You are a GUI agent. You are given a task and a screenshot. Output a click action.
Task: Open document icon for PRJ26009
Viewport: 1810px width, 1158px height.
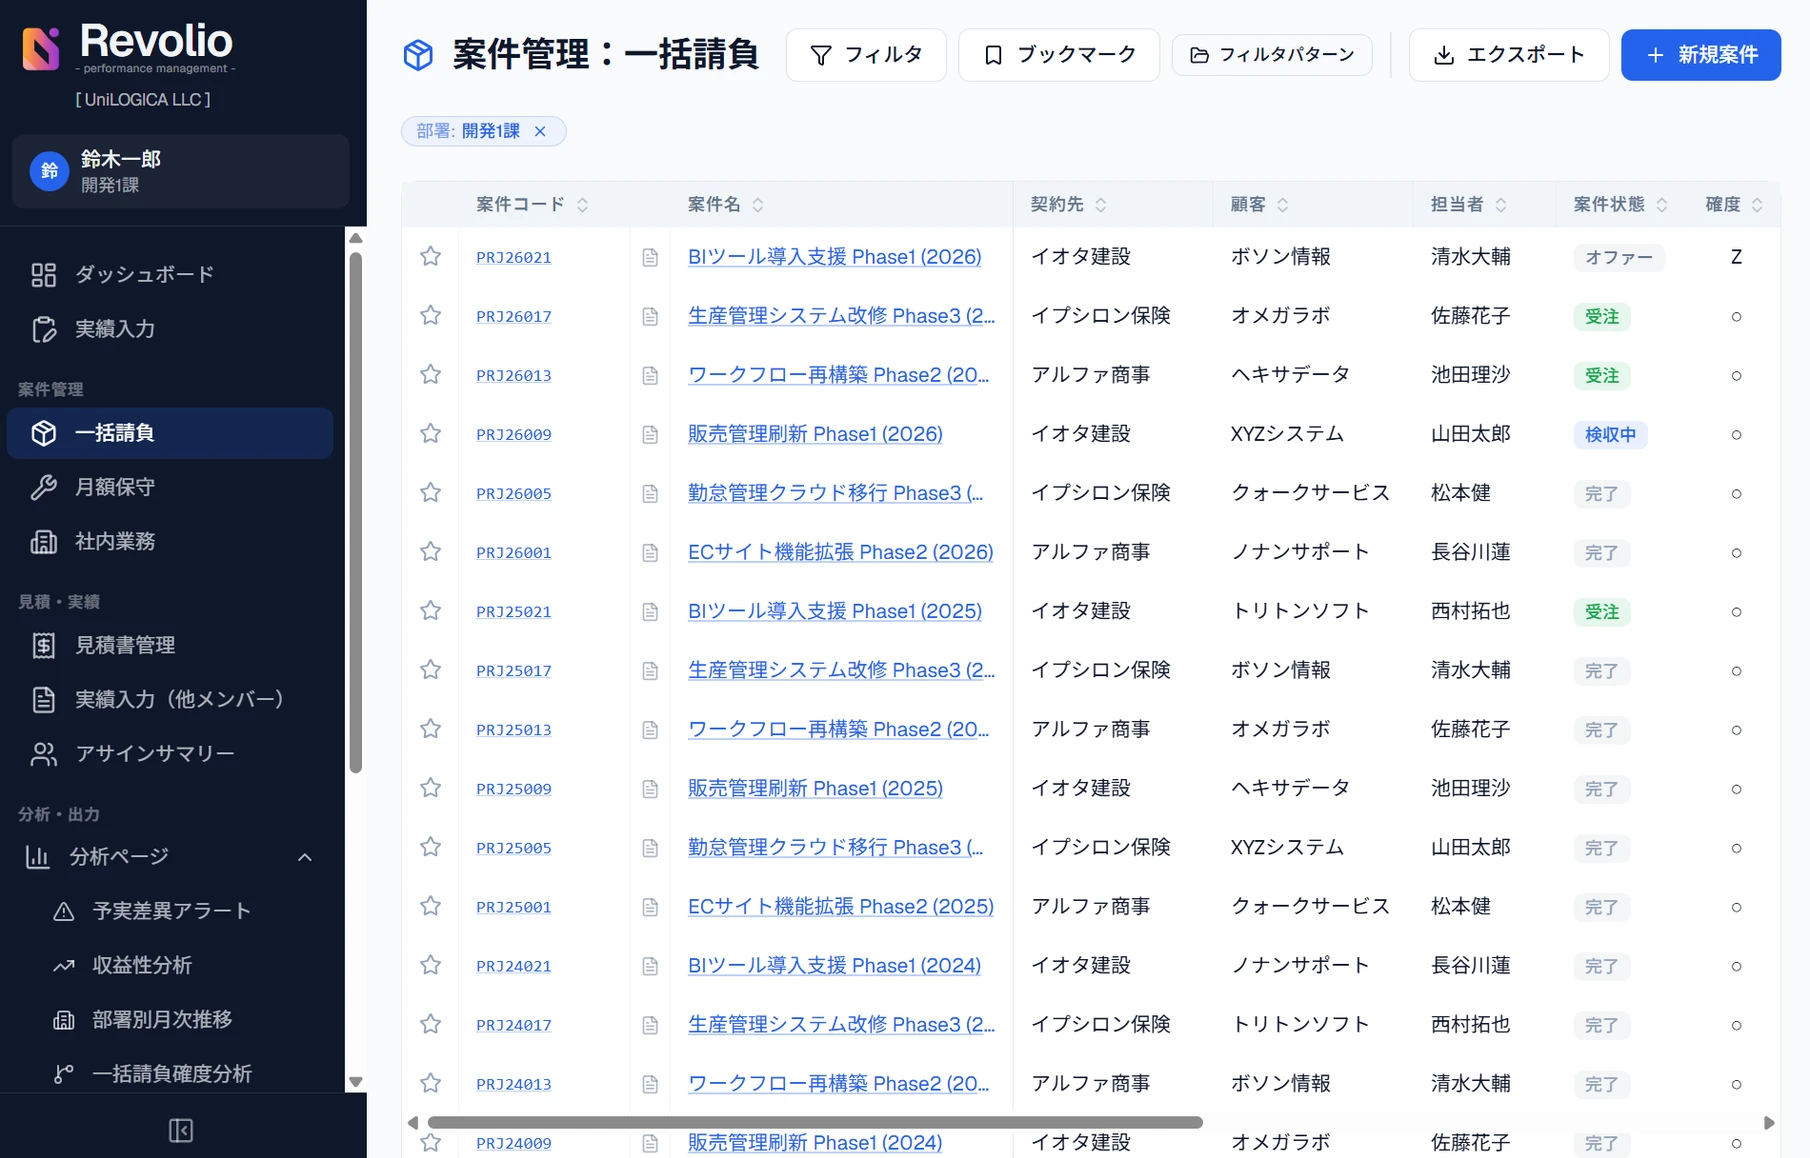tap(650, 435)
